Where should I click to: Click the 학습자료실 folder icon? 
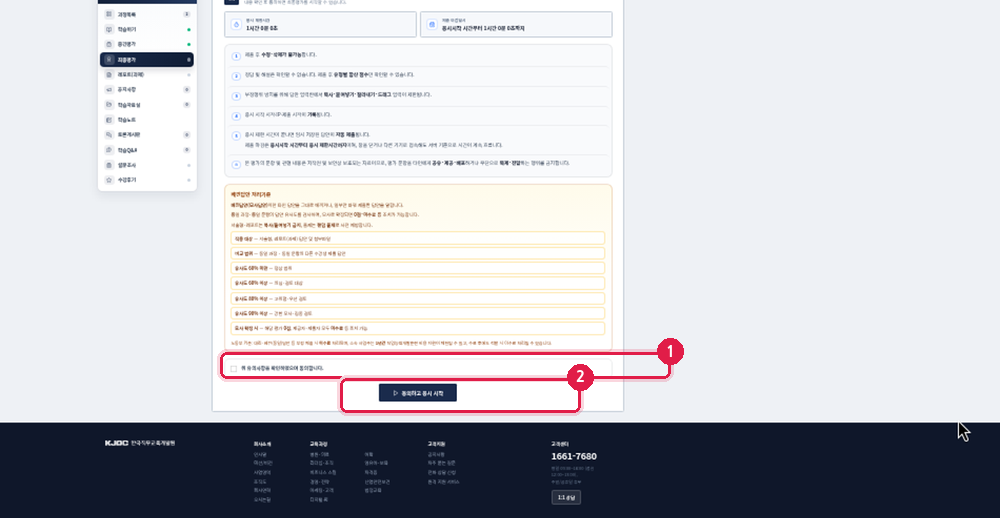[x=109, y=105]
